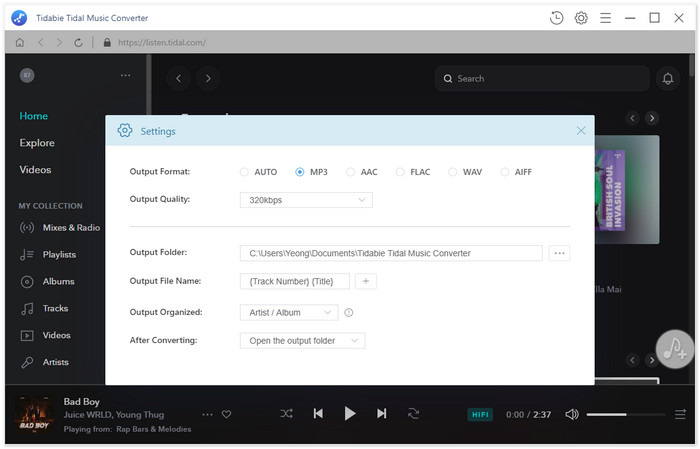Viewport: 700px width, 449px height.
Task: Expand the After Converting dropdown
Action: click(302, 341)
